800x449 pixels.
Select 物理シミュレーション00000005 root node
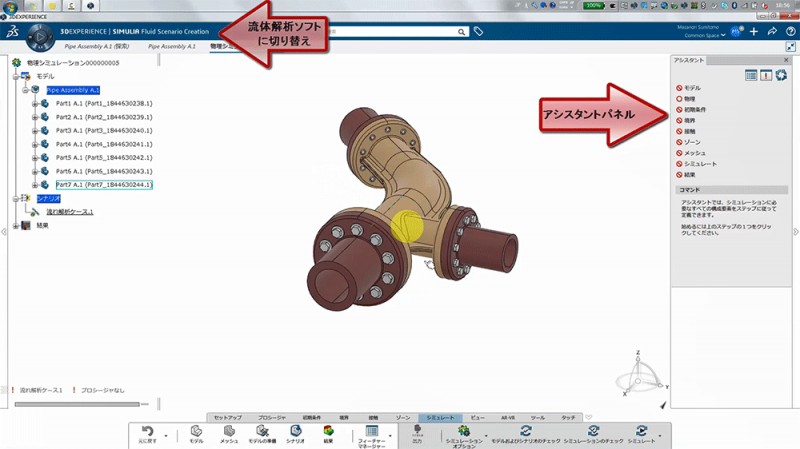(x=73, y=63)
